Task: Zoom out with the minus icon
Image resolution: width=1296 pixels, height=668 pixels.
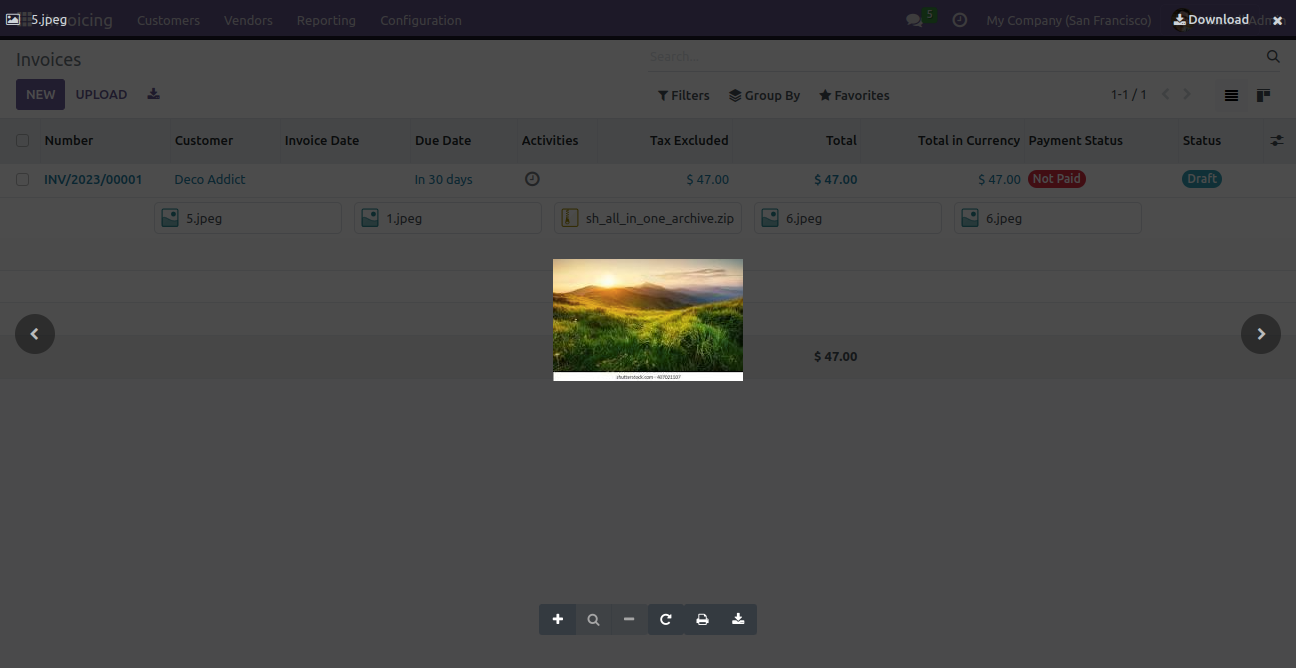Action: (629, 619)
